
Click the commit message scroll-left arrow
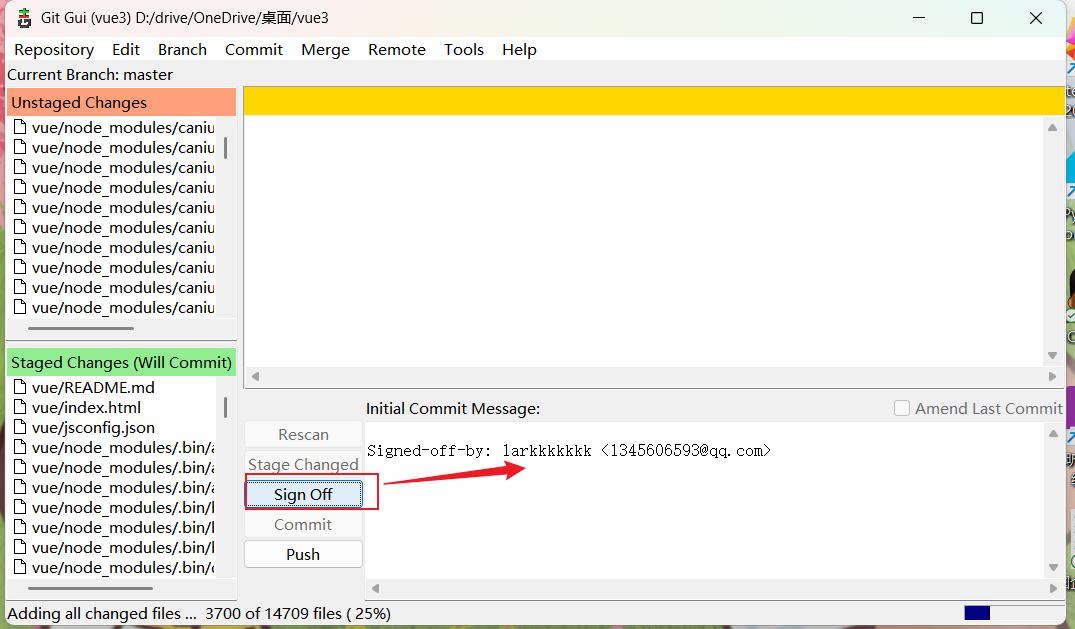point(375,588)
